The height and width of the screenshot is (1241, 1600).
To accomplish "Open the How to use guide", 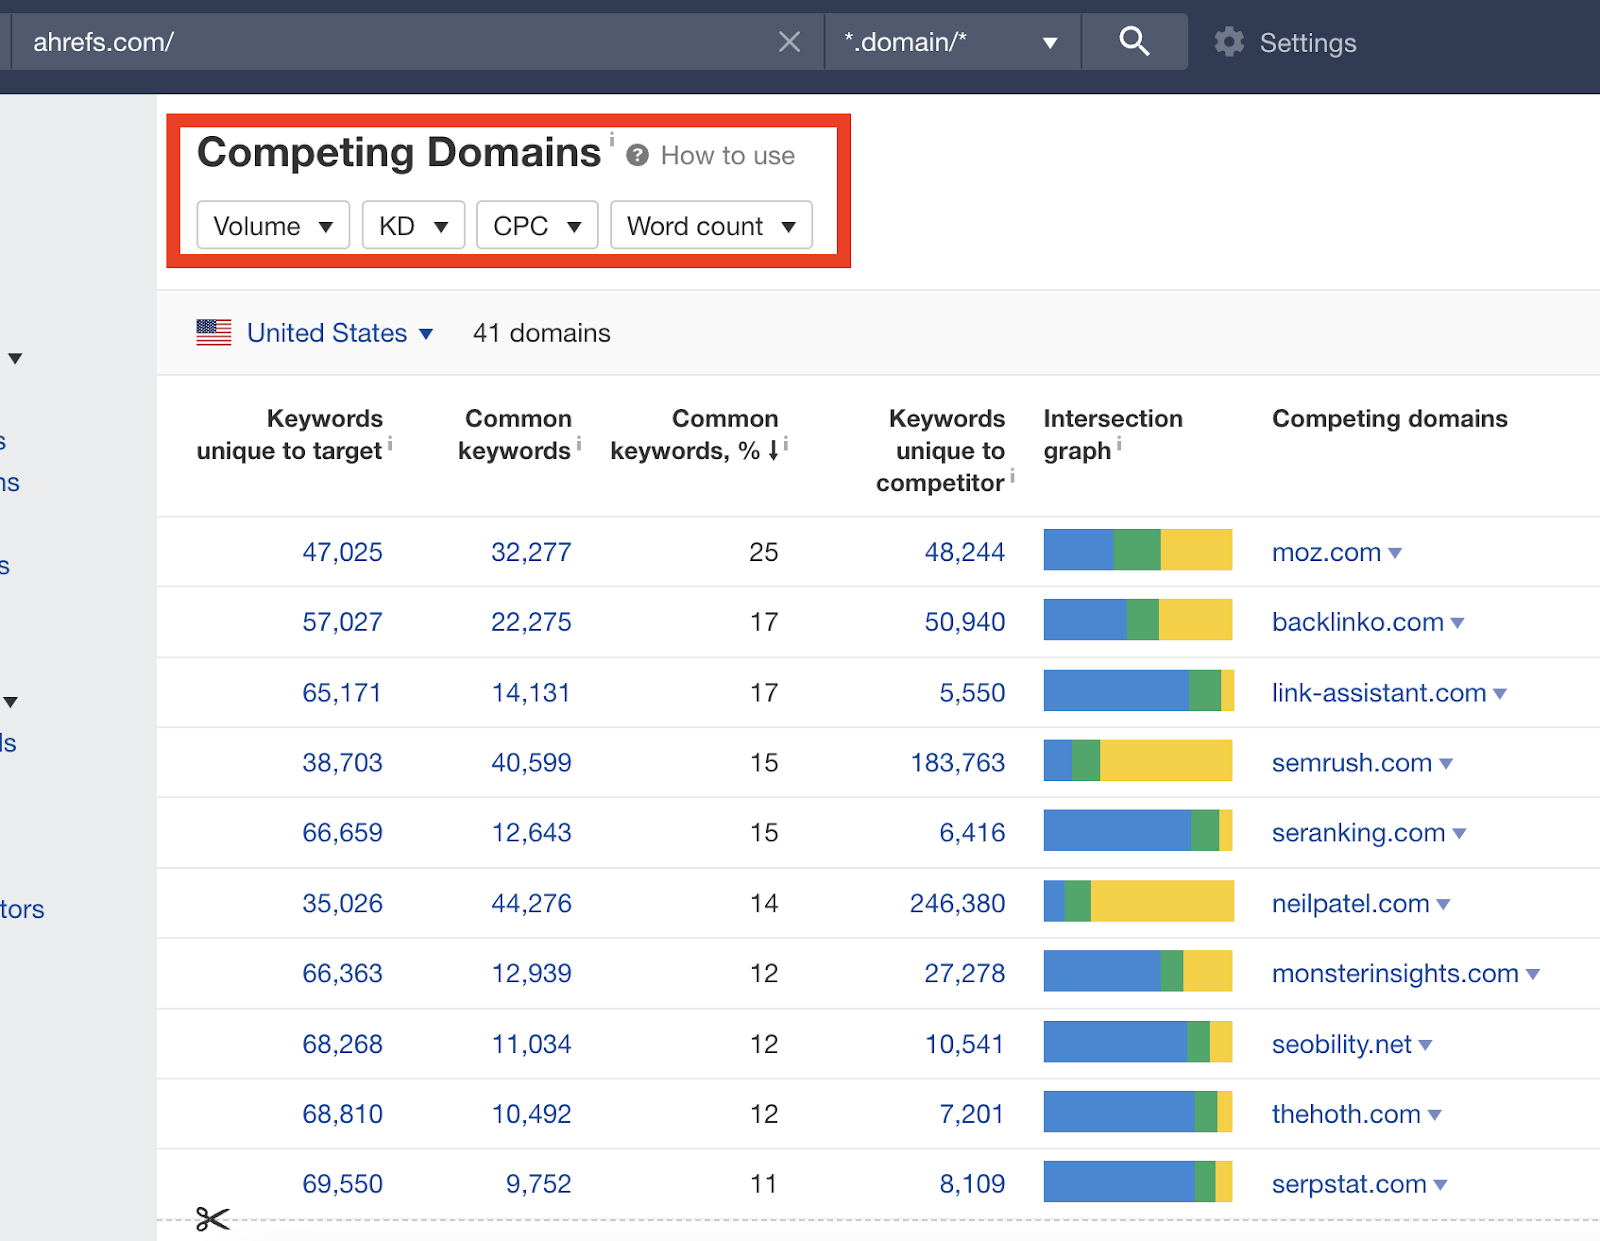I will click(727, 156).
